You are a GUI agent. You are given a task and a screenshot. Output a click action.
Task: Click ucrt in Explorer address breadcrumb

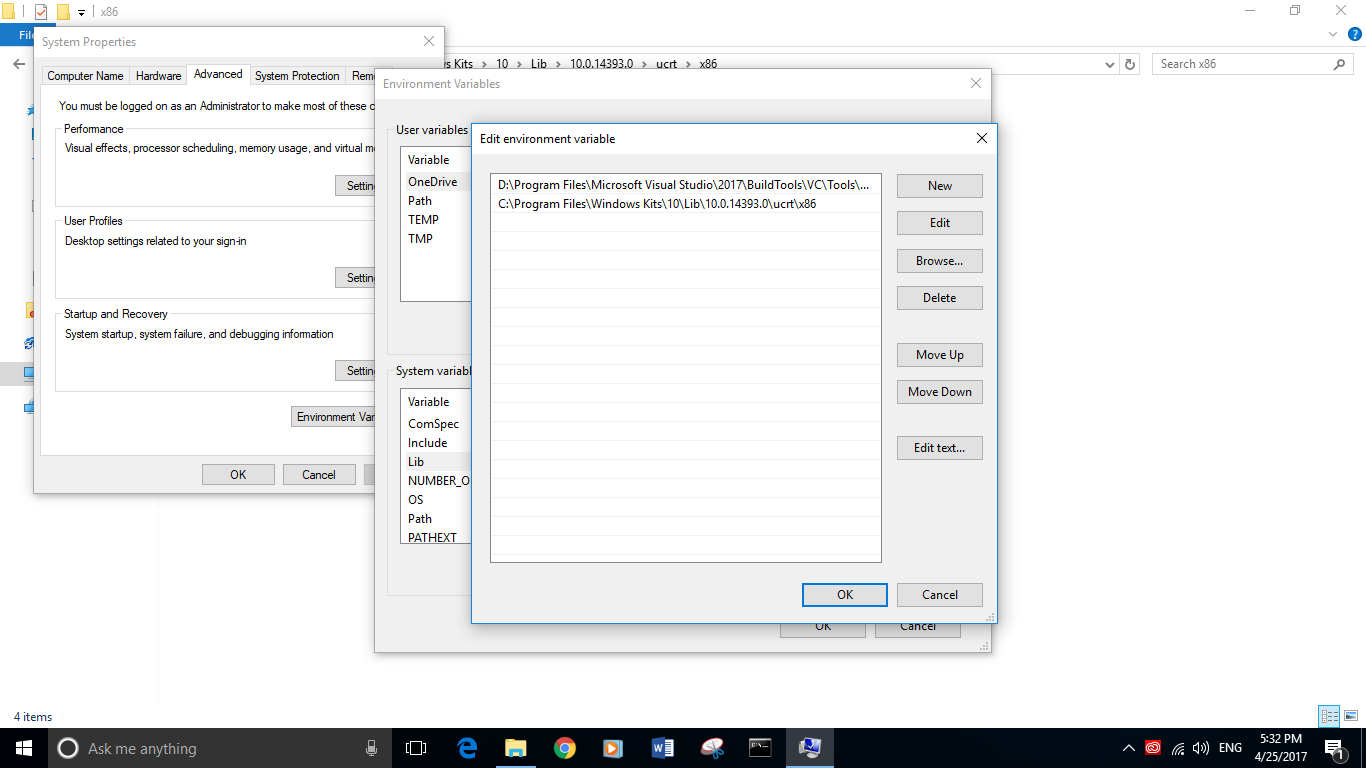pos(666,64)
